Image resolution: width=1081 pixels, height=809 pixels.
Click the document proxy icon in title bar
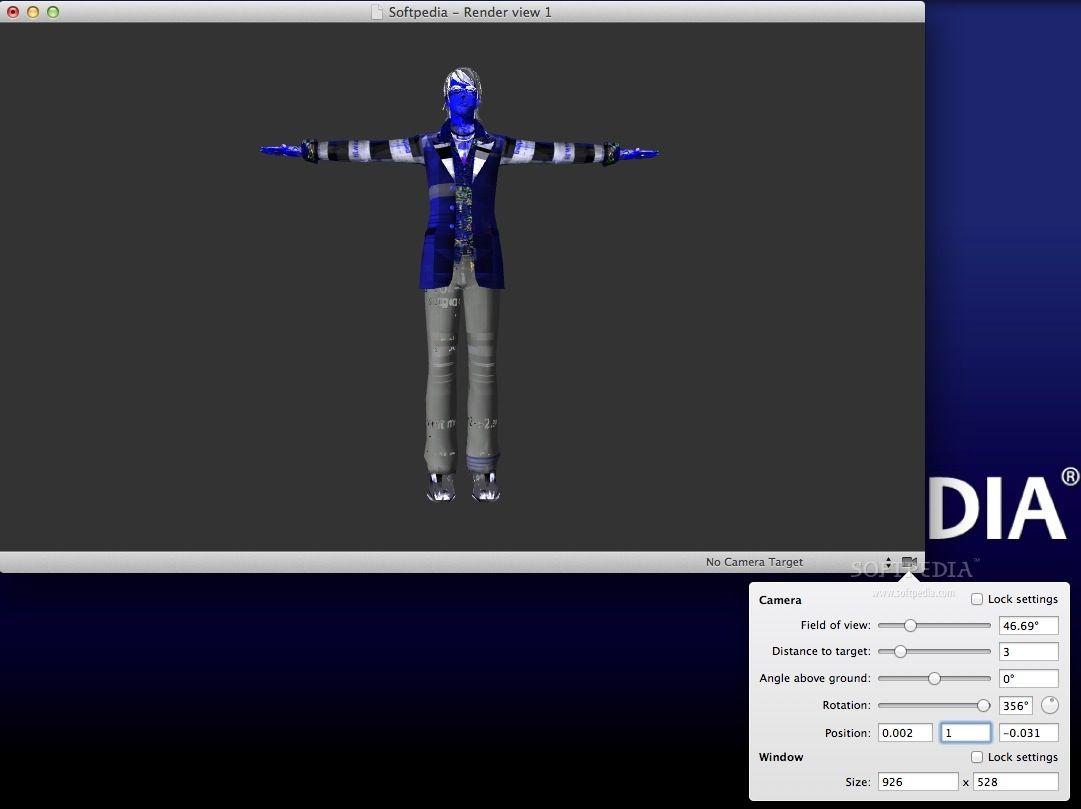click(376, 12)
